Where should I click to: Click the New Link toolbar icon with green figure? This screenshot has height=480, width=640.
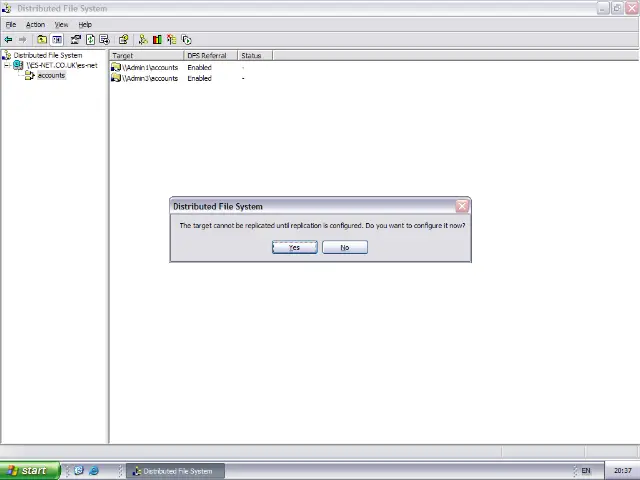tap(142, 40)
